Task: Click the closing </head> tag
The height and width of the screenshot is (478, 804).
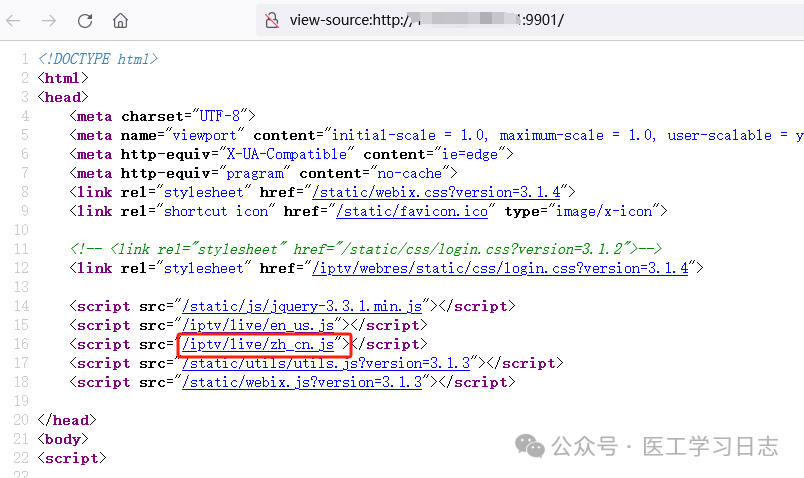Action: coord(67,420)
